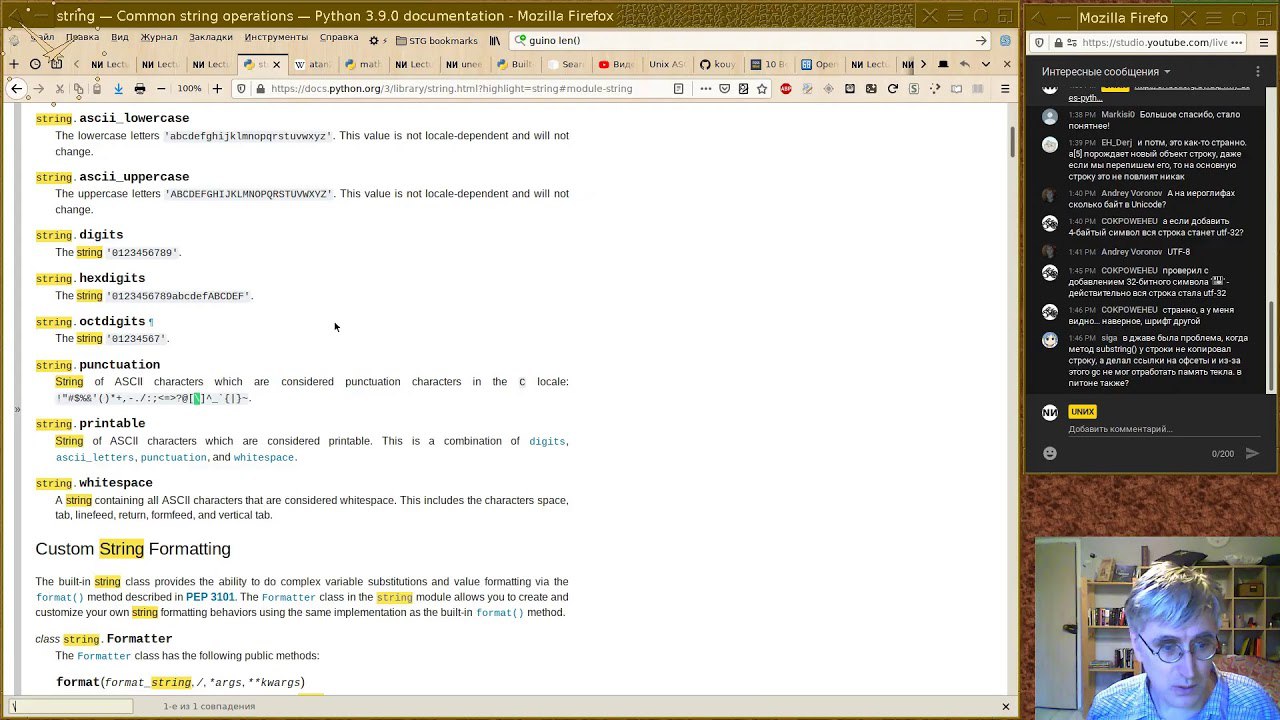
Task: Click the YouTube chat scrollbar
Action: (1272, 345)
